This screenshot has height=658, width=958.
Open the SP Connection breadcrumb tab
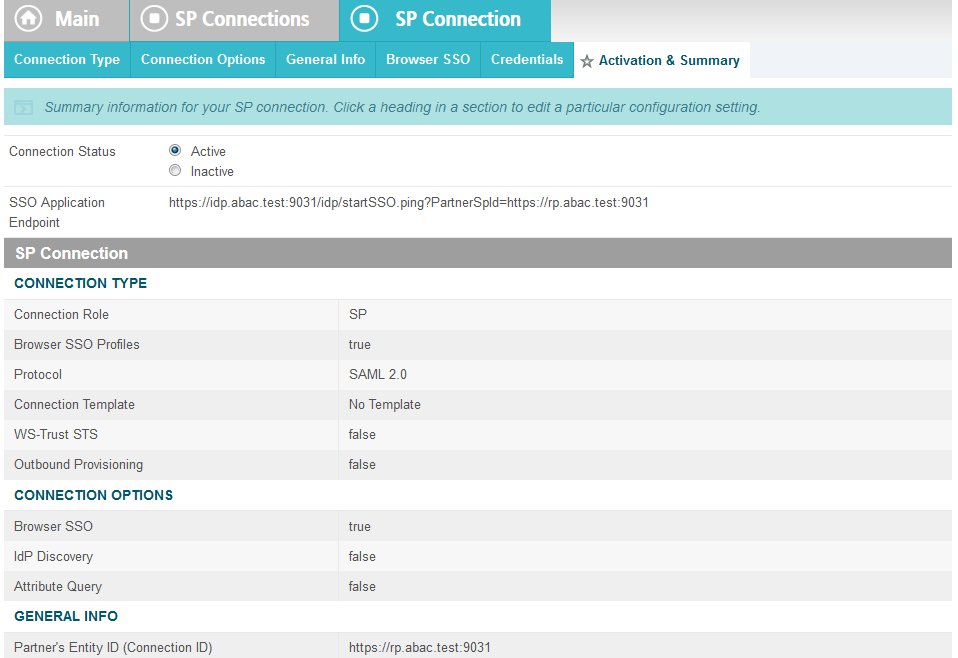coord(445,21)
